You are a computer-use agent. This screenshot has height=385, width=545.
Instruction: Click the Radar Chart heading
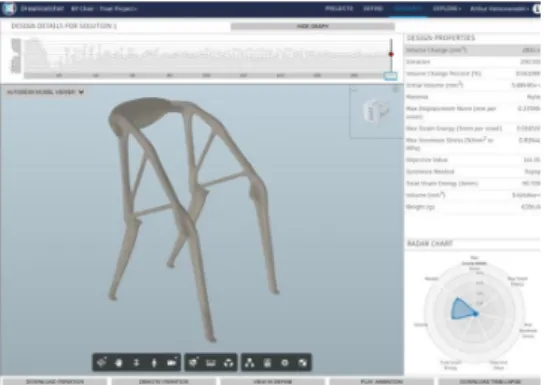click(430, 244)
